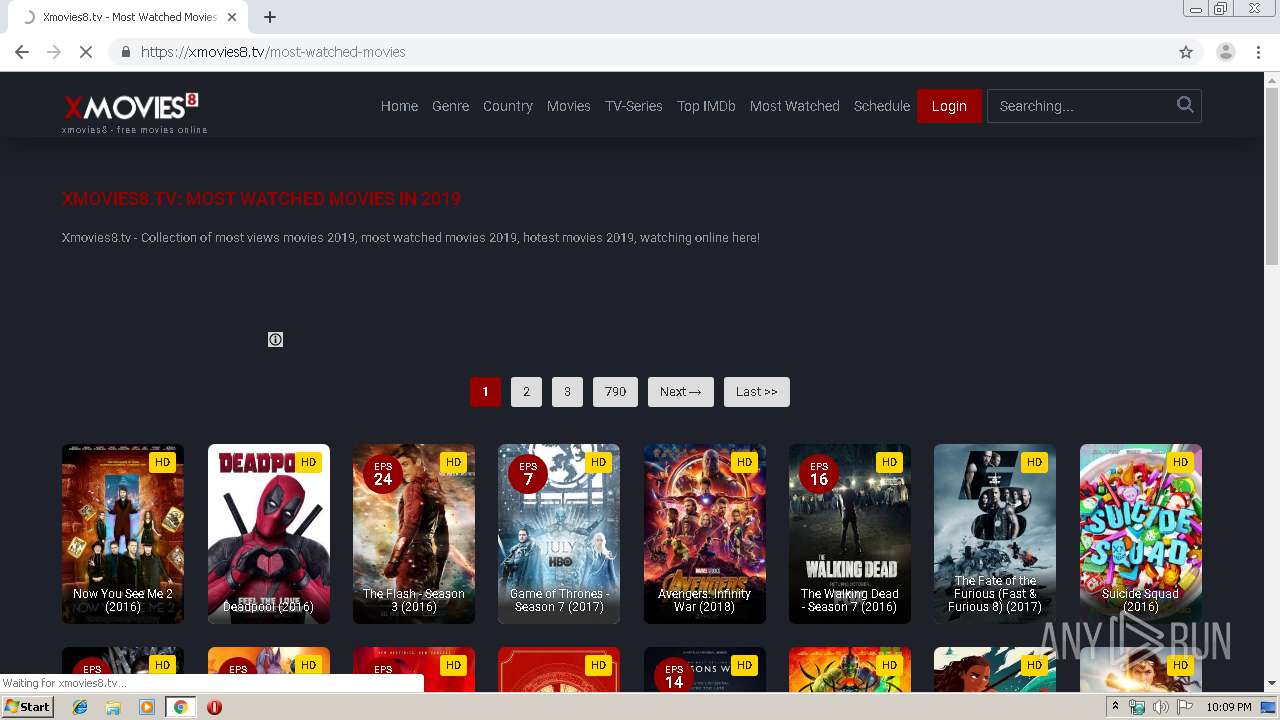
Task: Click the Next pagination button
Action: pos(681,392)
